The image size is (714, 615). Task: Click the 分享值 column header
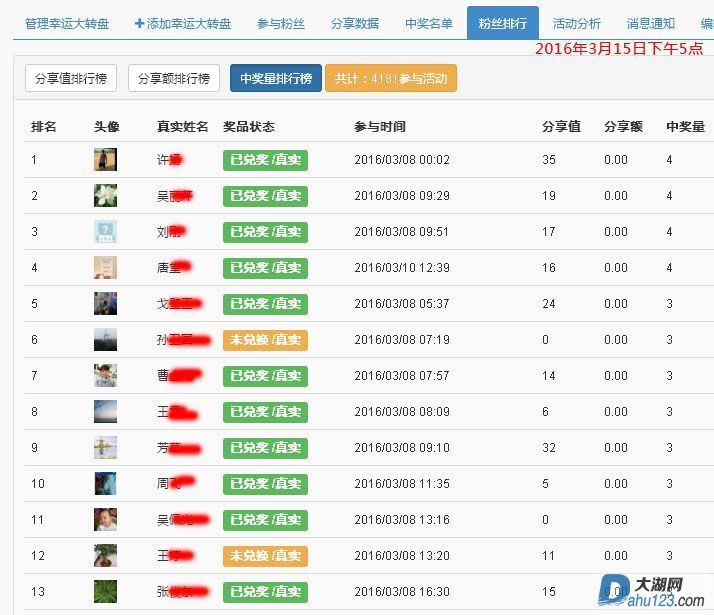(x=561, y=127)
